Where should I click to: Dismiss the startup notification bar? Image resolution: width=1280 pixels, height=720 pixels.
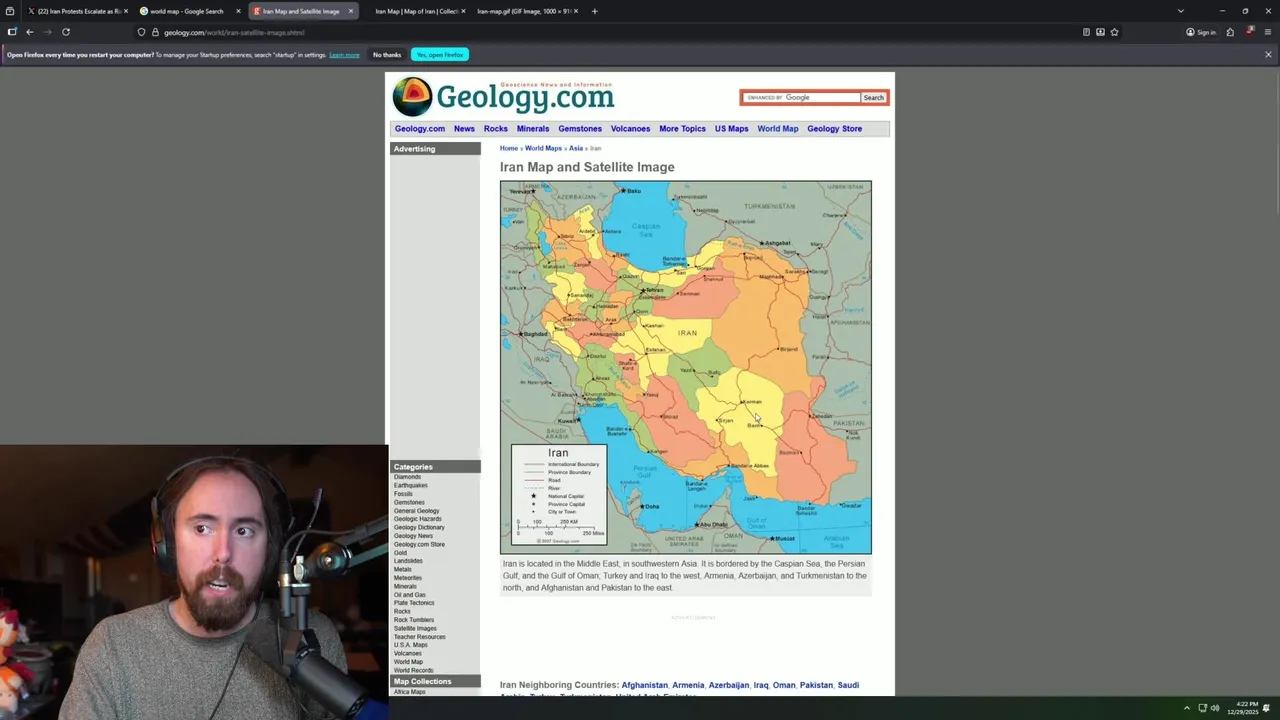[1268, 54]
